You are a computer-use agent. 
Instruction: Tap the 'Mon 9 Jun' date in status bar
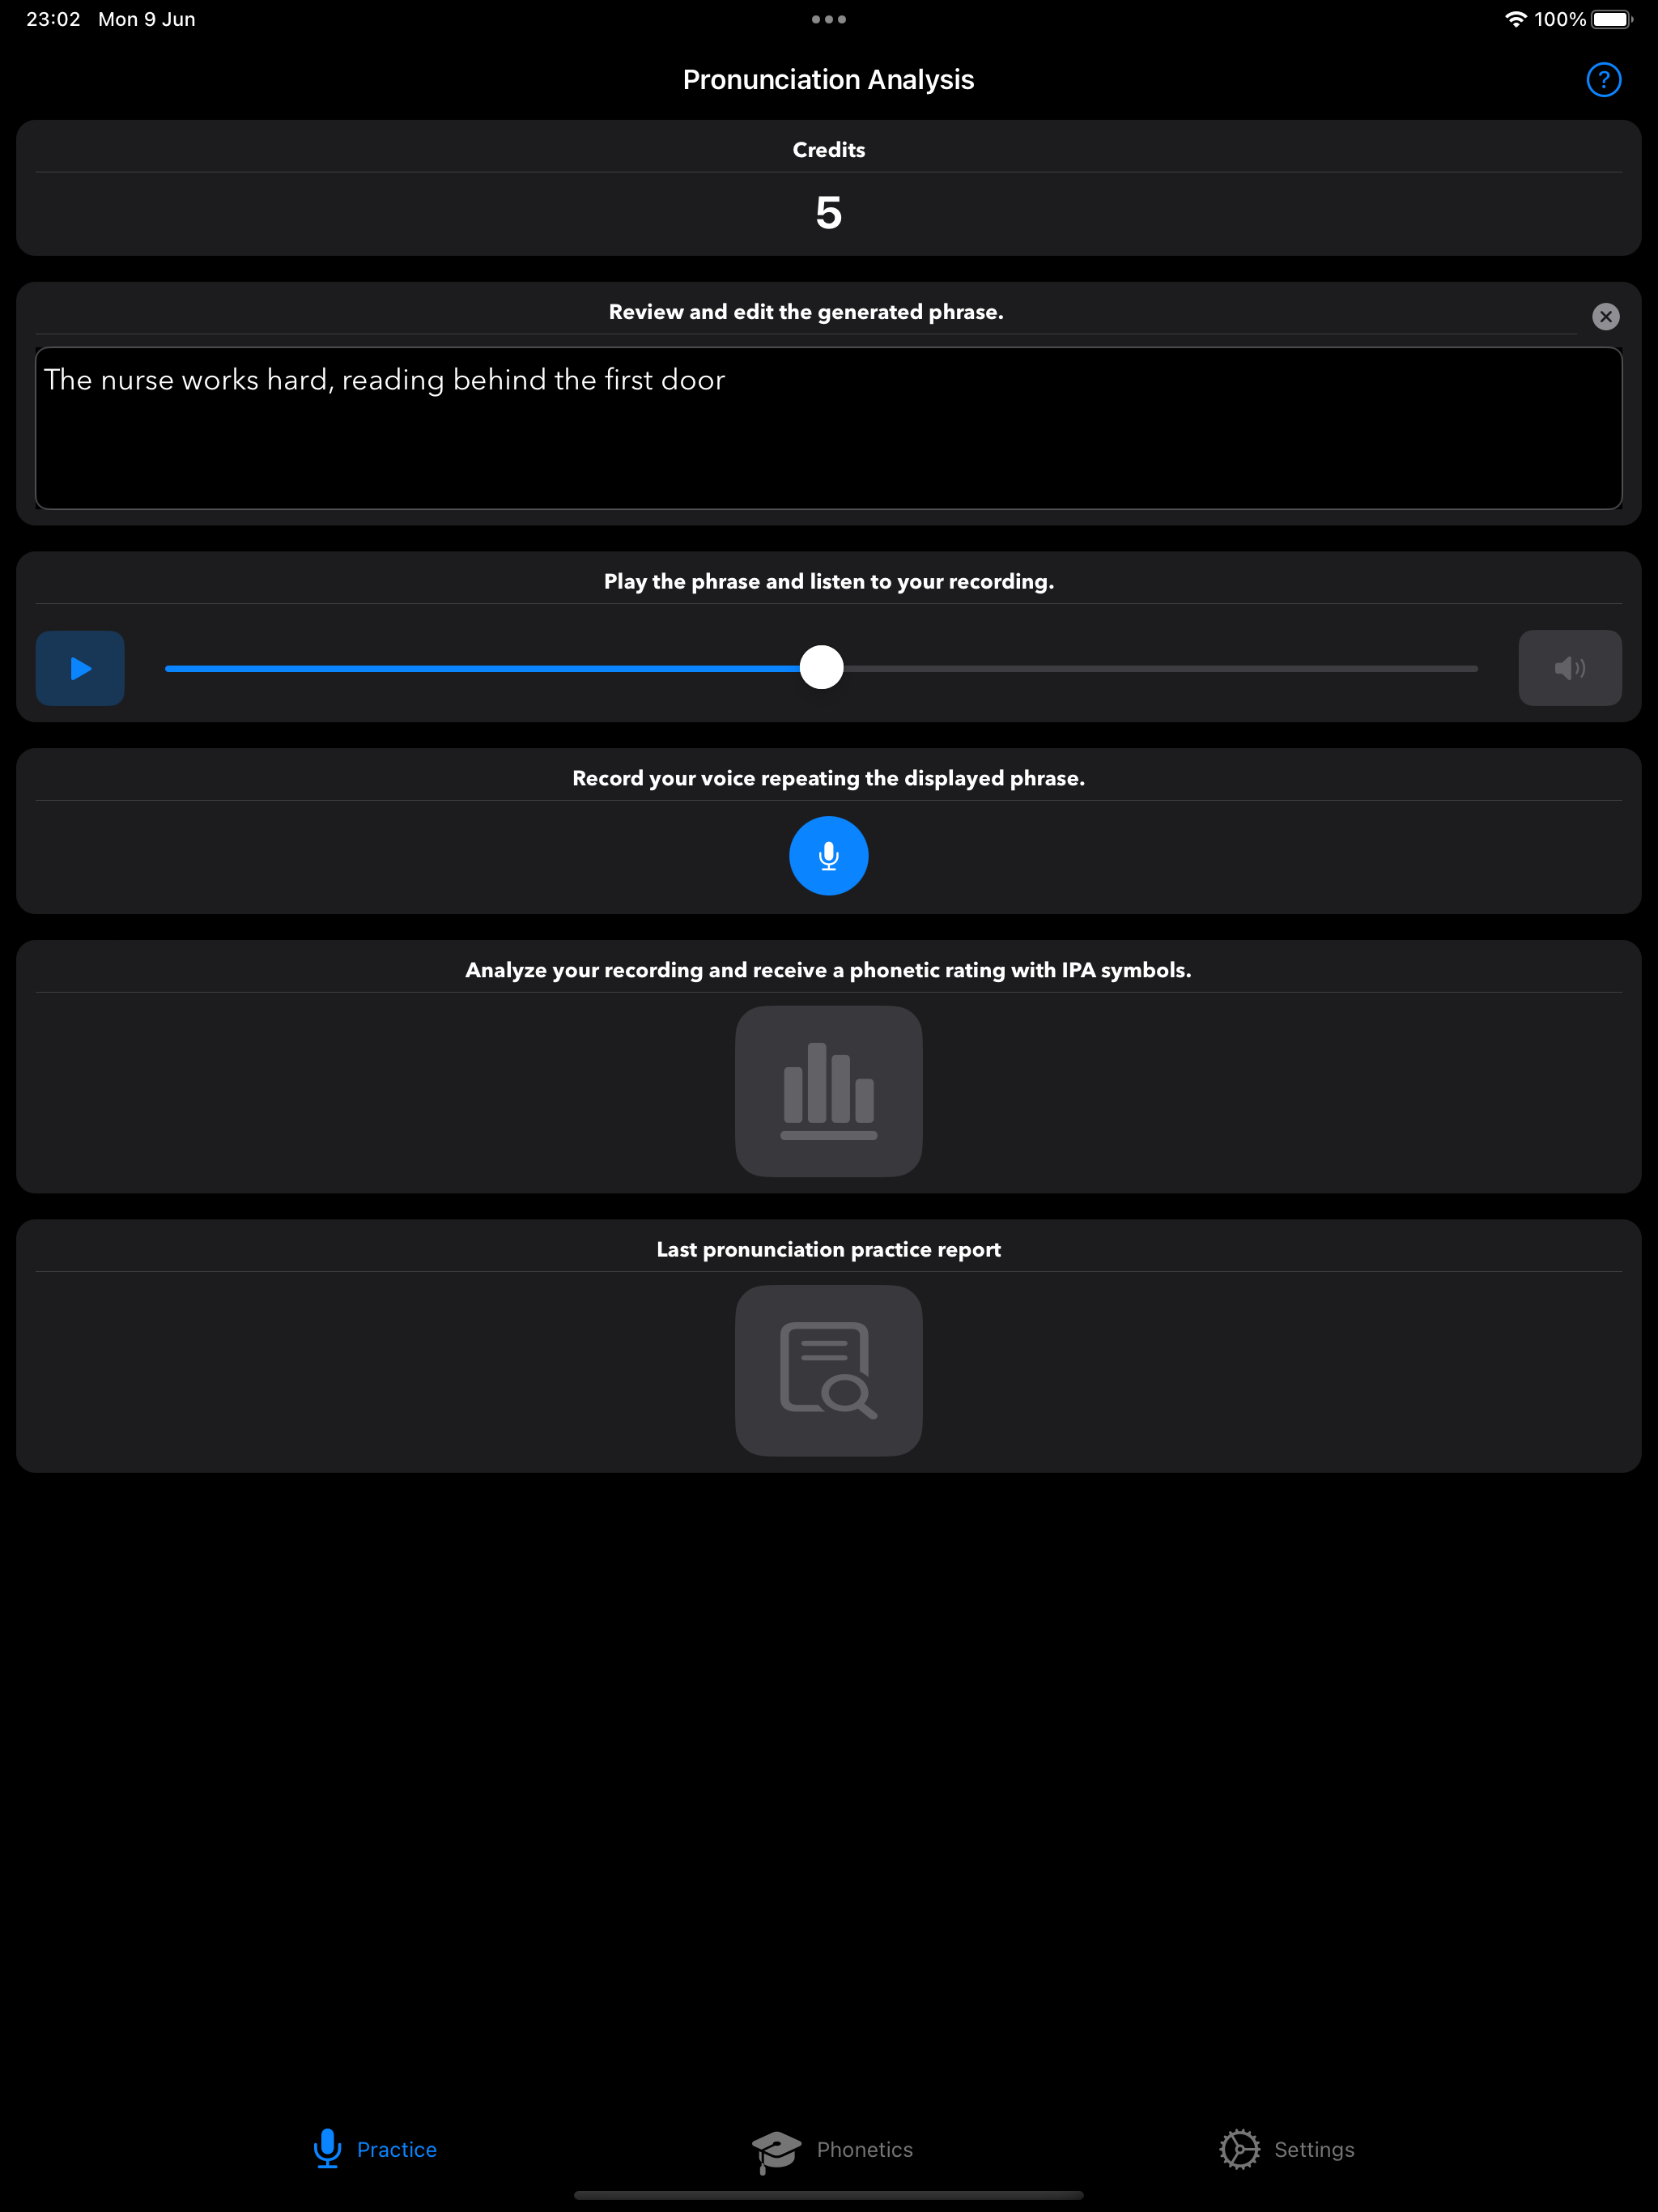point(147,19)
